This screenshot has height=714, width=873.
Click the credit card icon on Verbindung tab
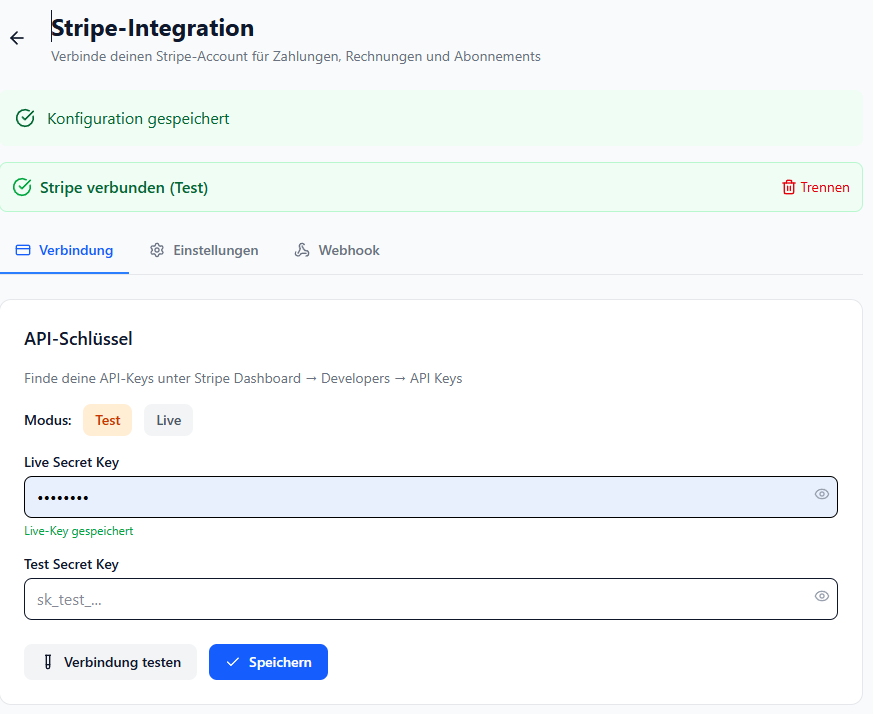(x=23, y=250)
